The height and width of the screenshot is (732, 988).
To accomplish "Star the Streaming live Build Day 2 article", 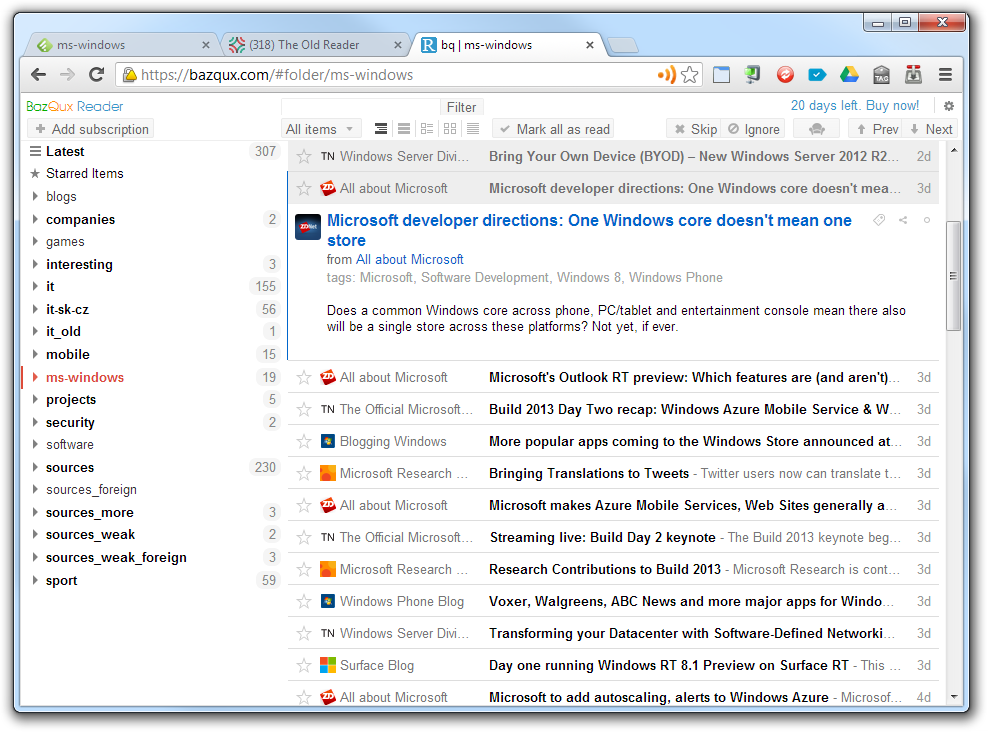I will coord(304,537).
